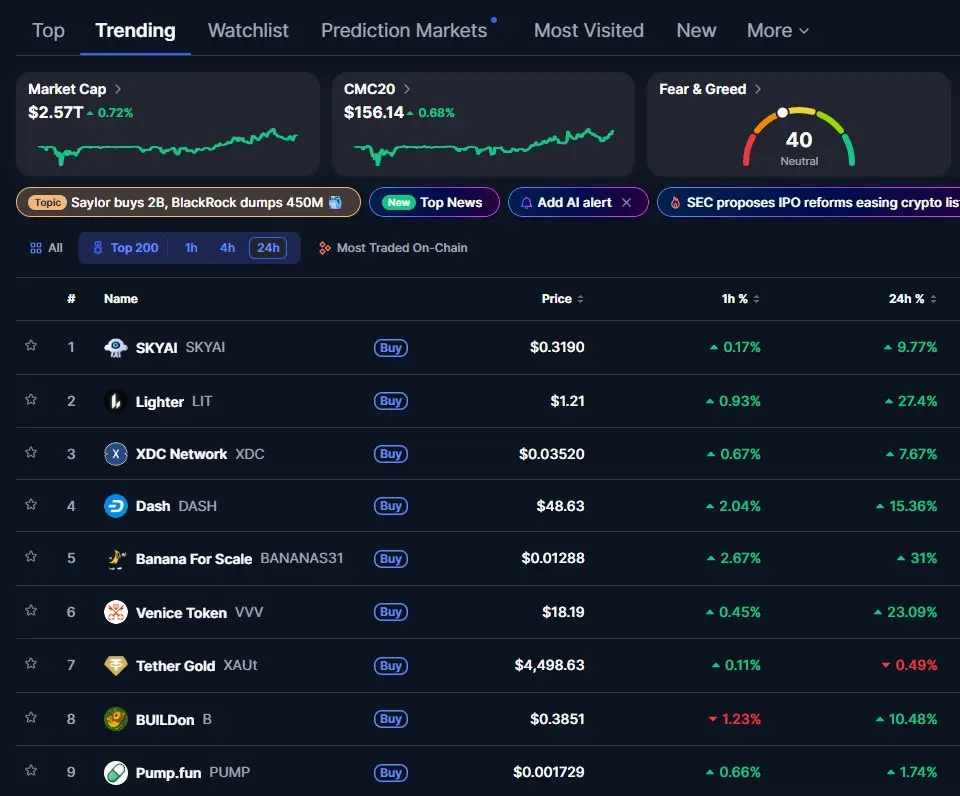Click the # rank column header
This screenshot has height=796, width=960.
click(71, 299)
